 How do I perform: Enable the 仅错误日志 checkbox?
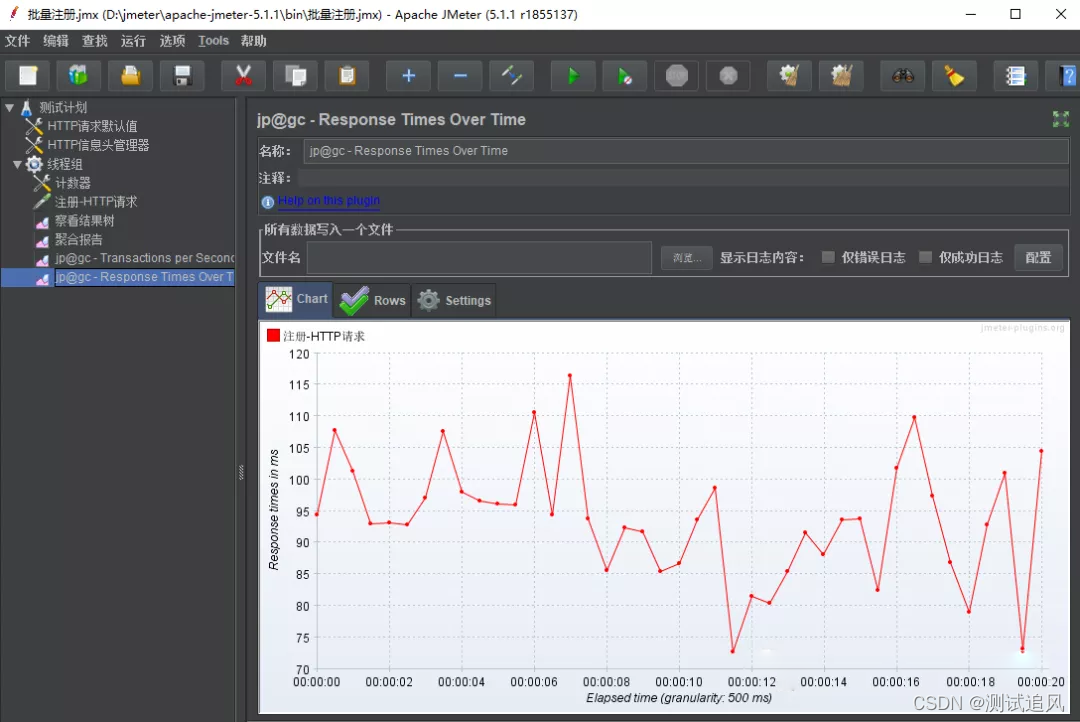[x=828, y=257]
